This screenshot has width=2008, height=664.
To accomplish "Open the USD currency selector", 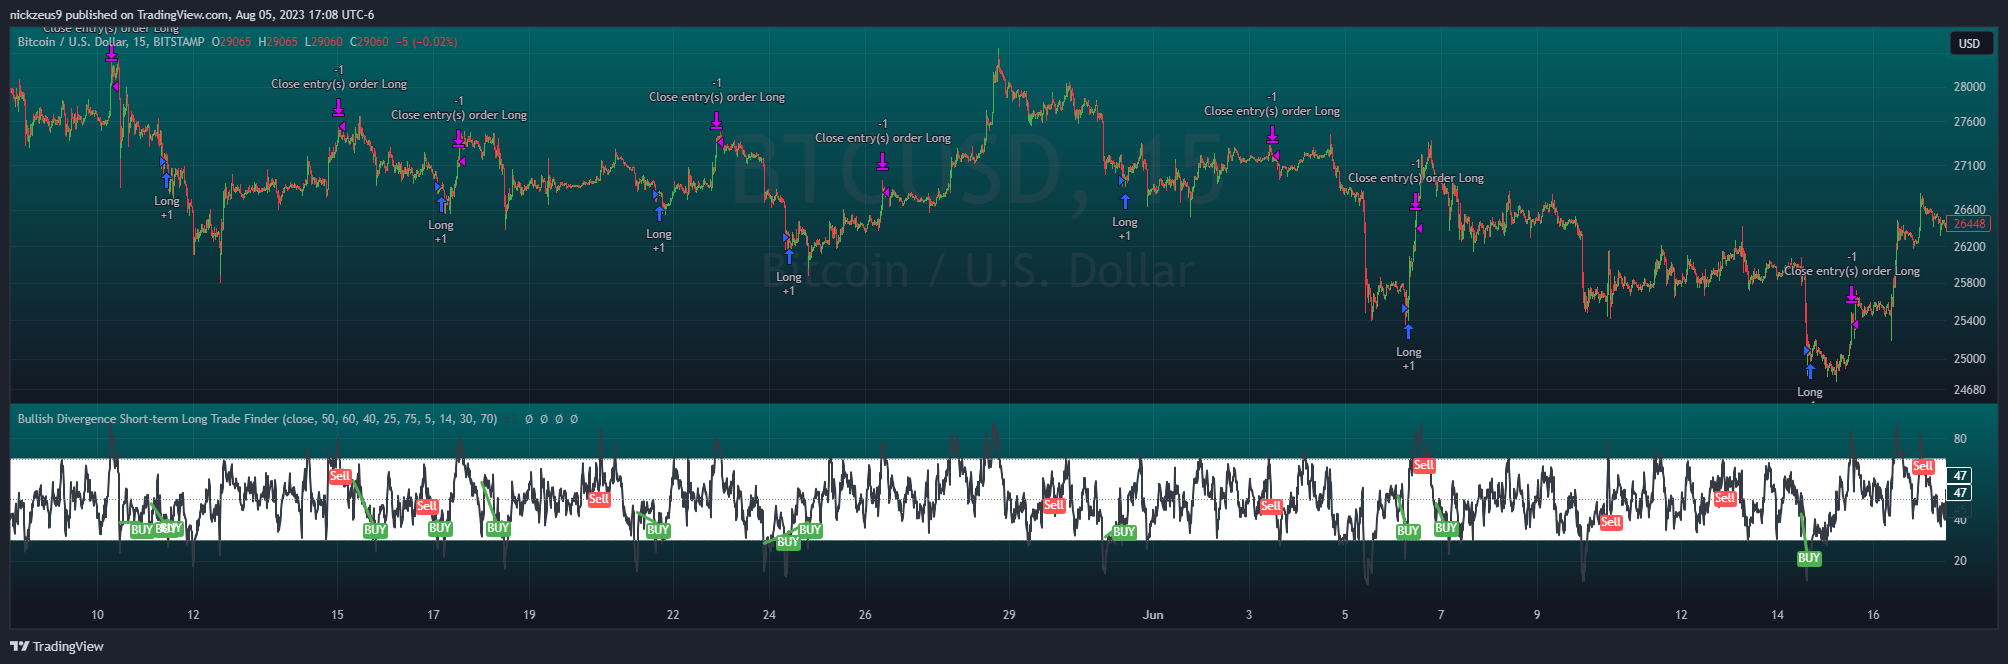I will point(1969,43).
